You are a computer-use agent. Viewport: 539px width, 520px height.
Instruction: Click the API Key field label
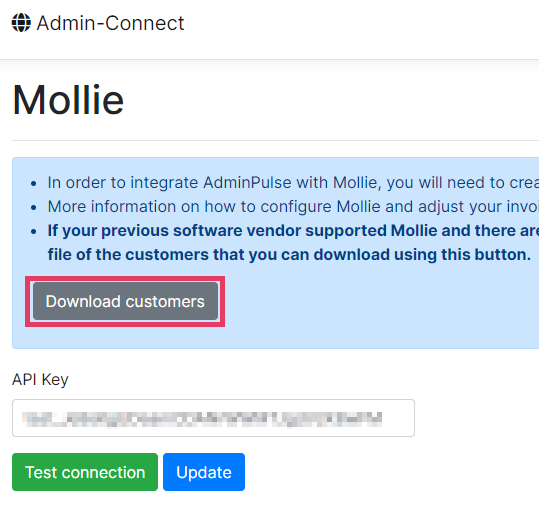tap(40, 380)
